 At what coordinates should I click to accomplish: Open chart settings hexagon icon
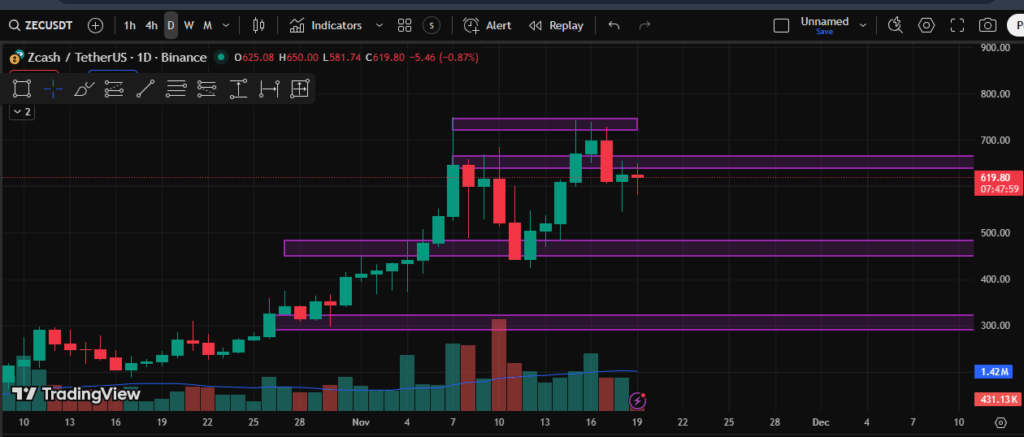coord(926,25)
